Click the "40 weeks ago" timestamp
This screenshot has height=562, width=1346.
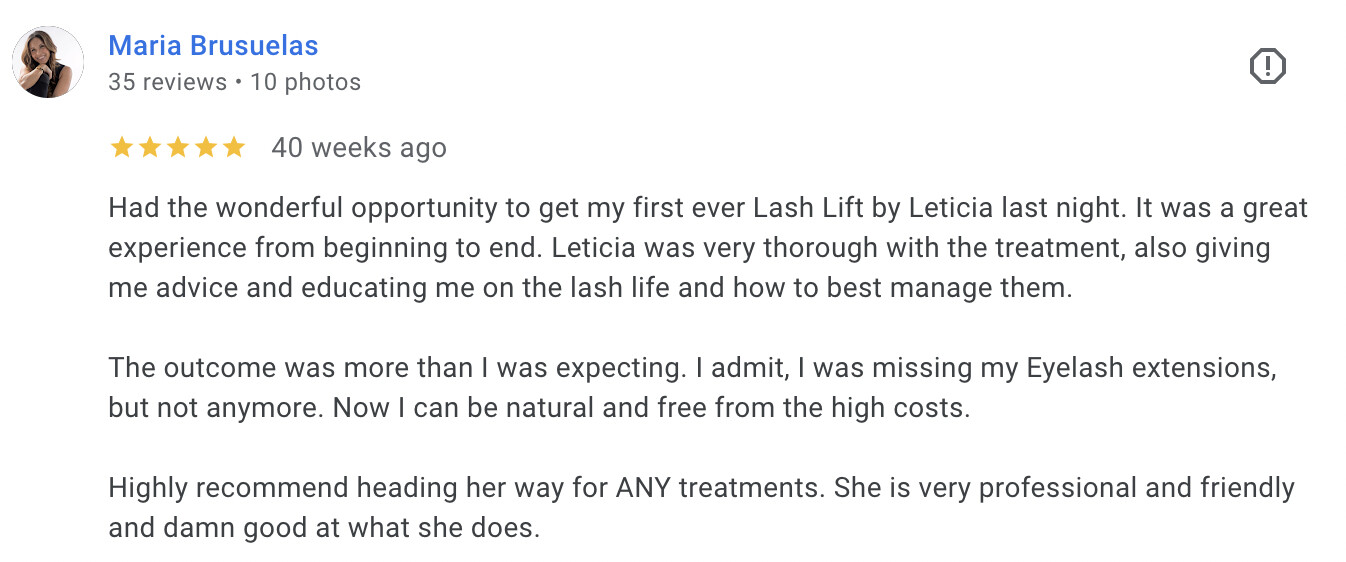[x=359, y=148]
